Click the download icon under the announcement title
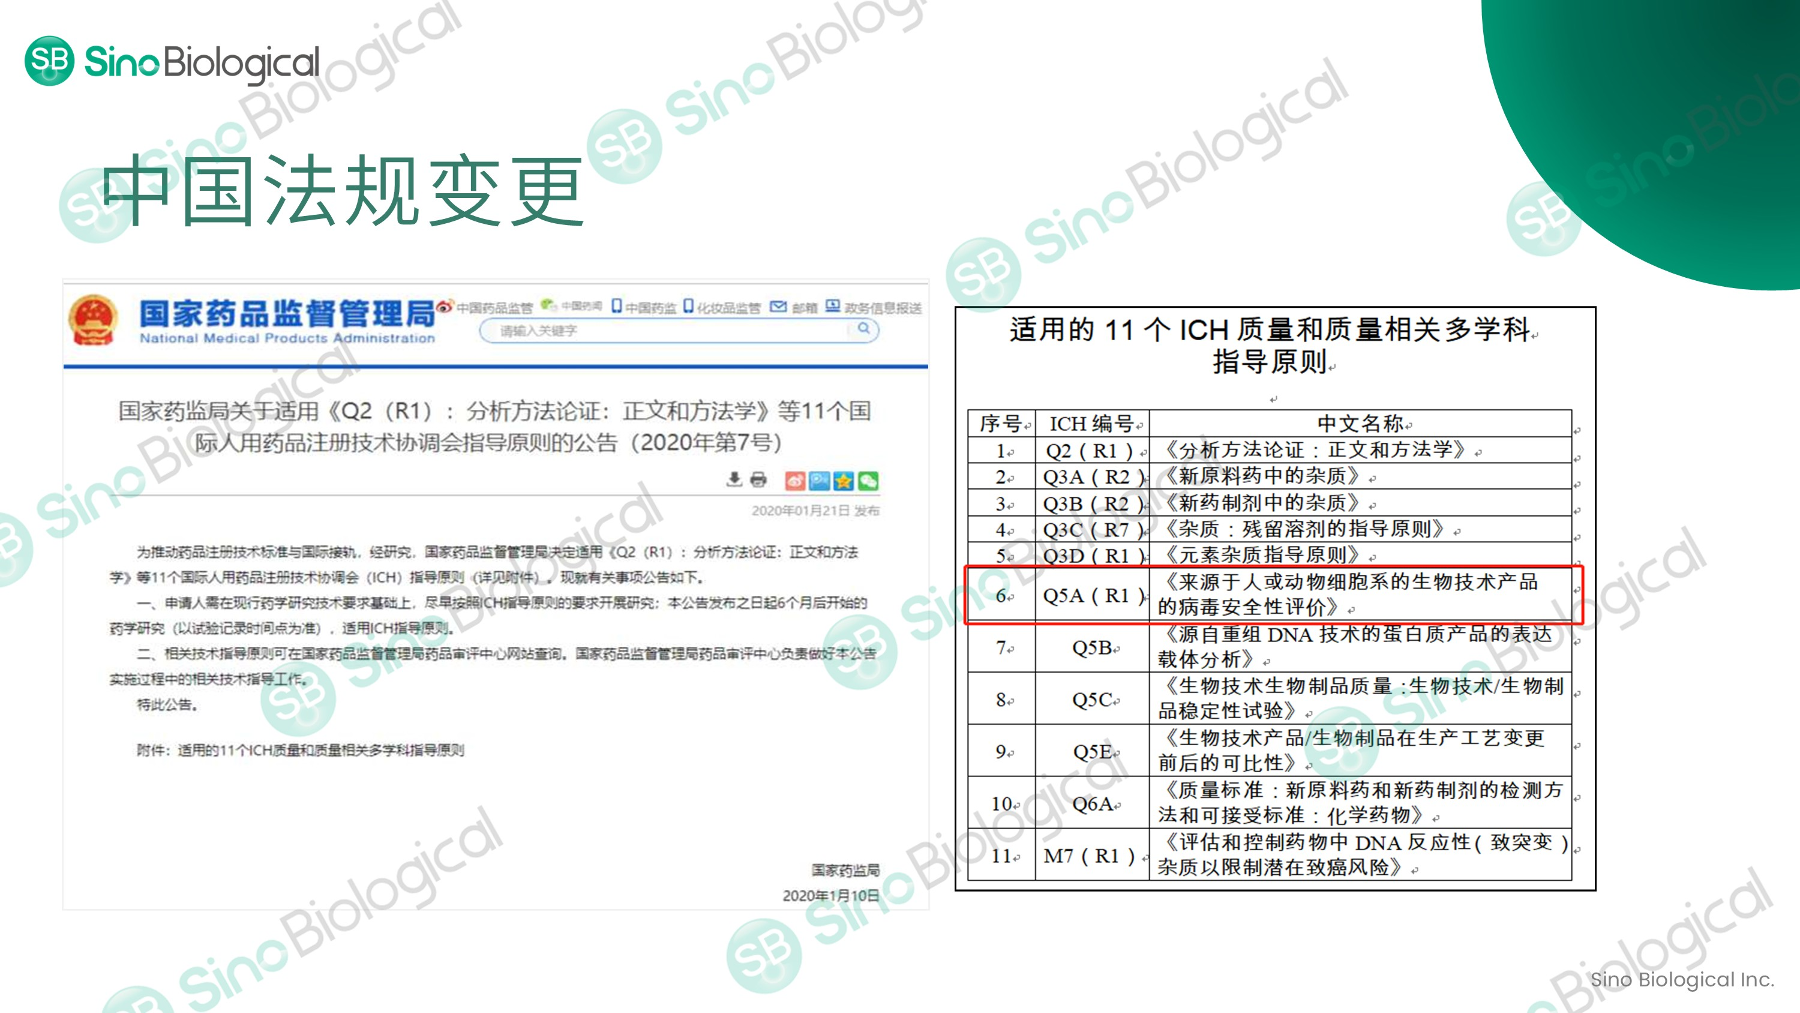 (734, 480)
